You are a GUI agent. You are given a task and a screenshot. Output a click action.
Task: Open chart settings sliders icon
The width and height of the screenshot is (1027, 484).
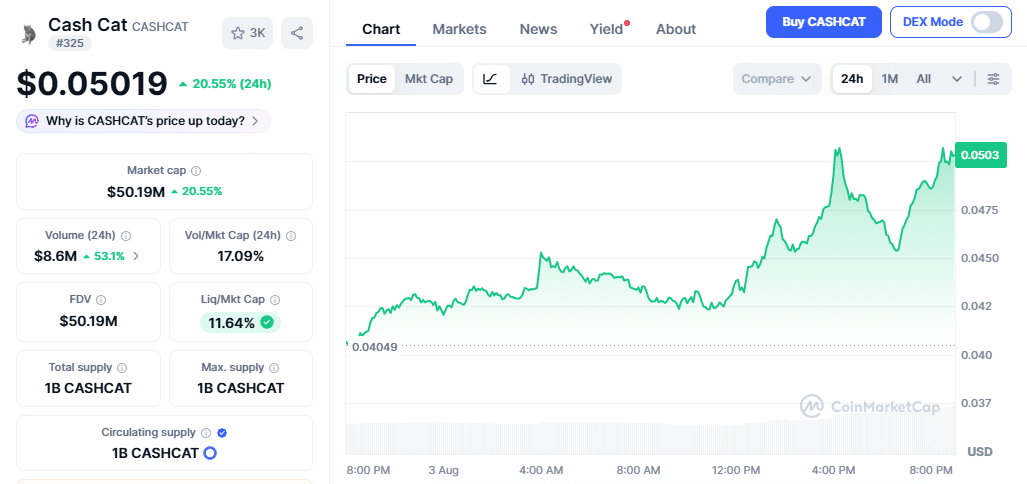pyautogui.click(x=994, y=79)
